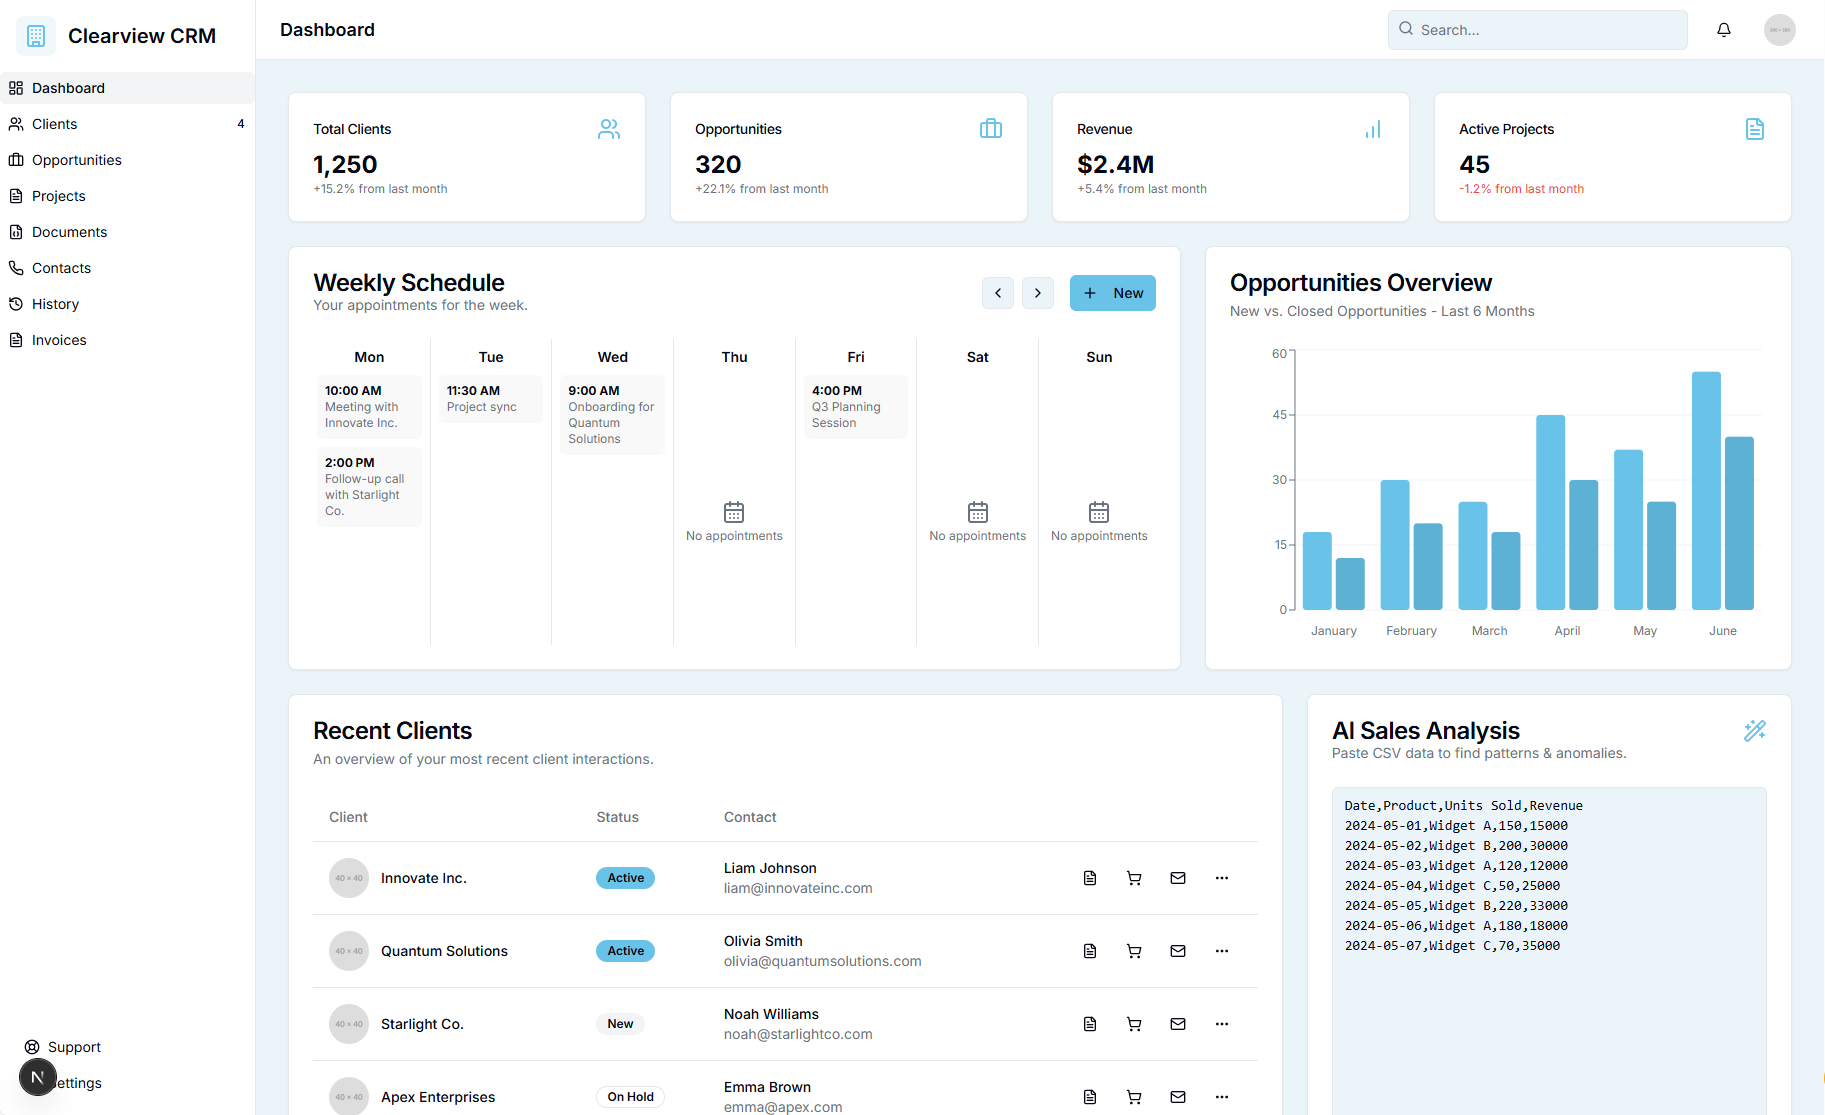Open the Invoices section in the sidebar
Viewport: 1825px width, 1115px height.
[x=58, y=339]
